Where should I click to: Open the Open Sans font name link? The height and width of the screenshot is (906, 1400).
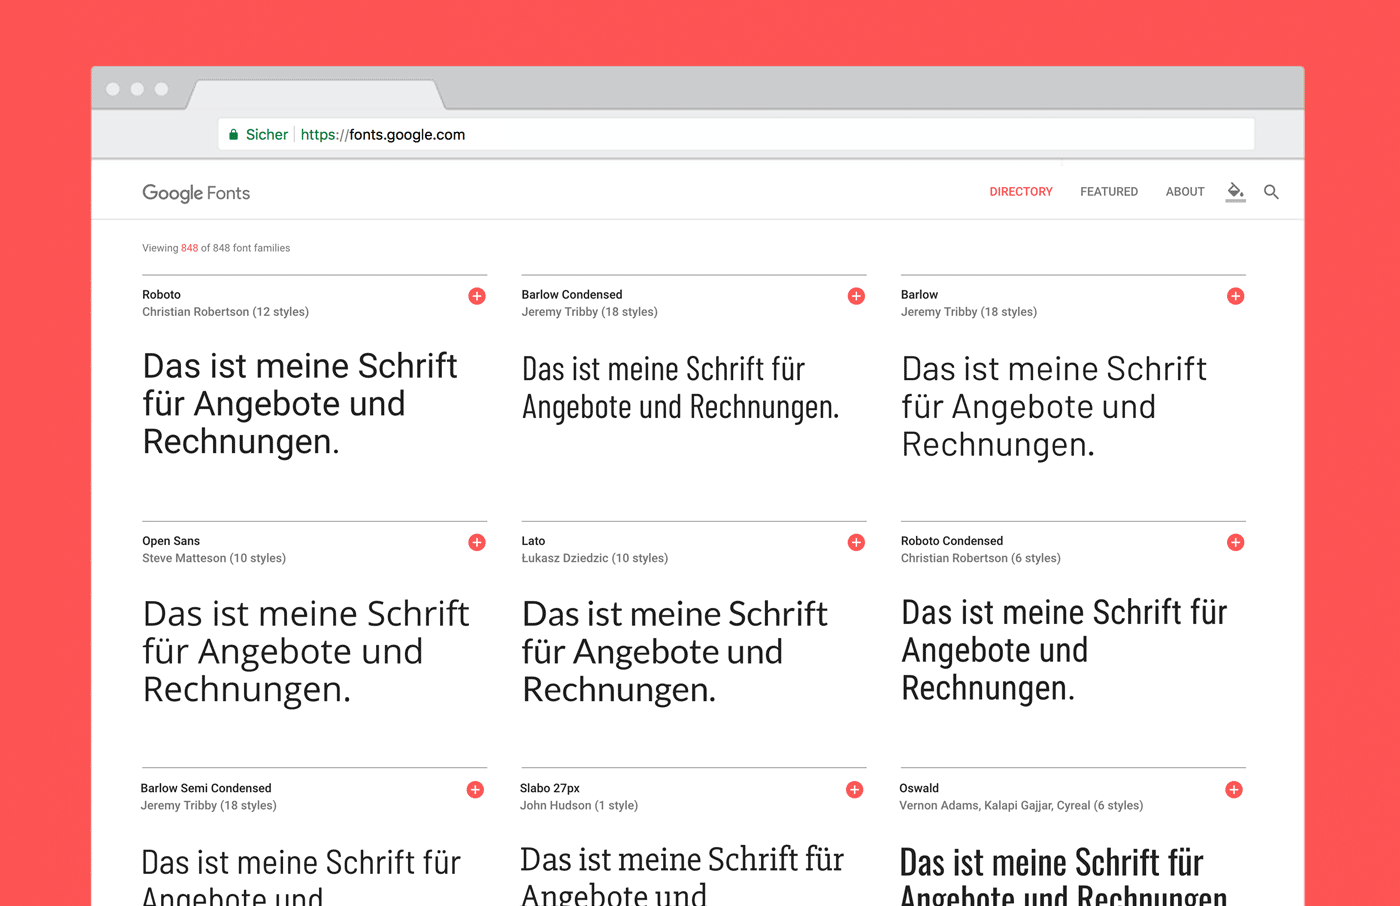pyautogui.click(x=171, y=541)
